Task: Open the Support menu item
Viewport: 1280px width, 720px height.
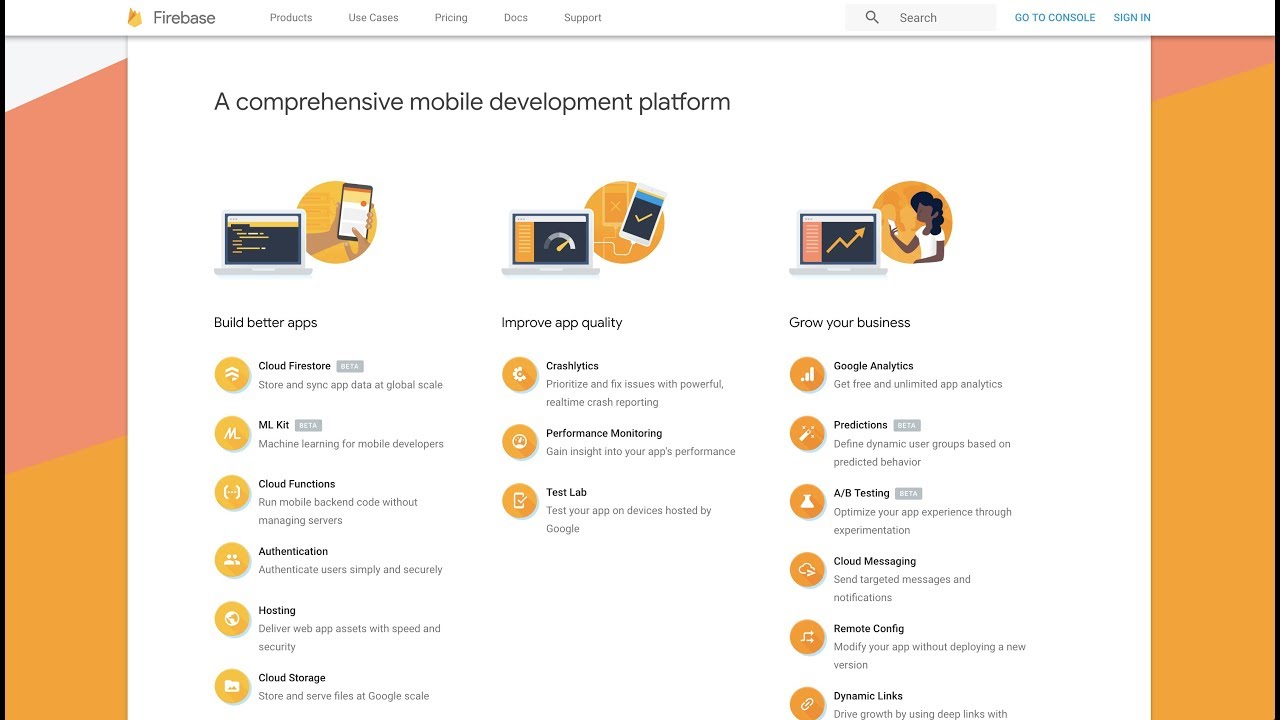Action: 583,18
